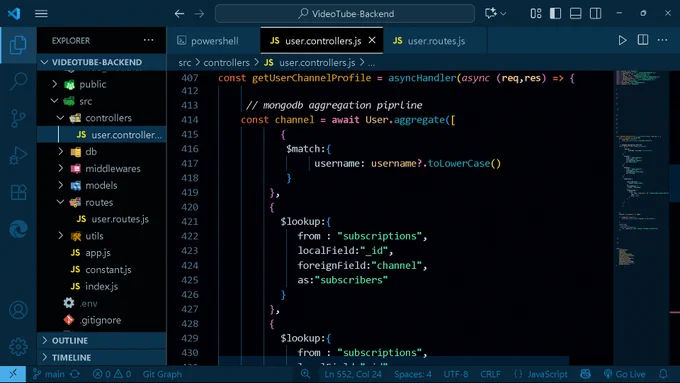This screenshot has height=383, width=680.
Task: Run the code with play button
Action: pyautogui.click(x=622, y=40)
